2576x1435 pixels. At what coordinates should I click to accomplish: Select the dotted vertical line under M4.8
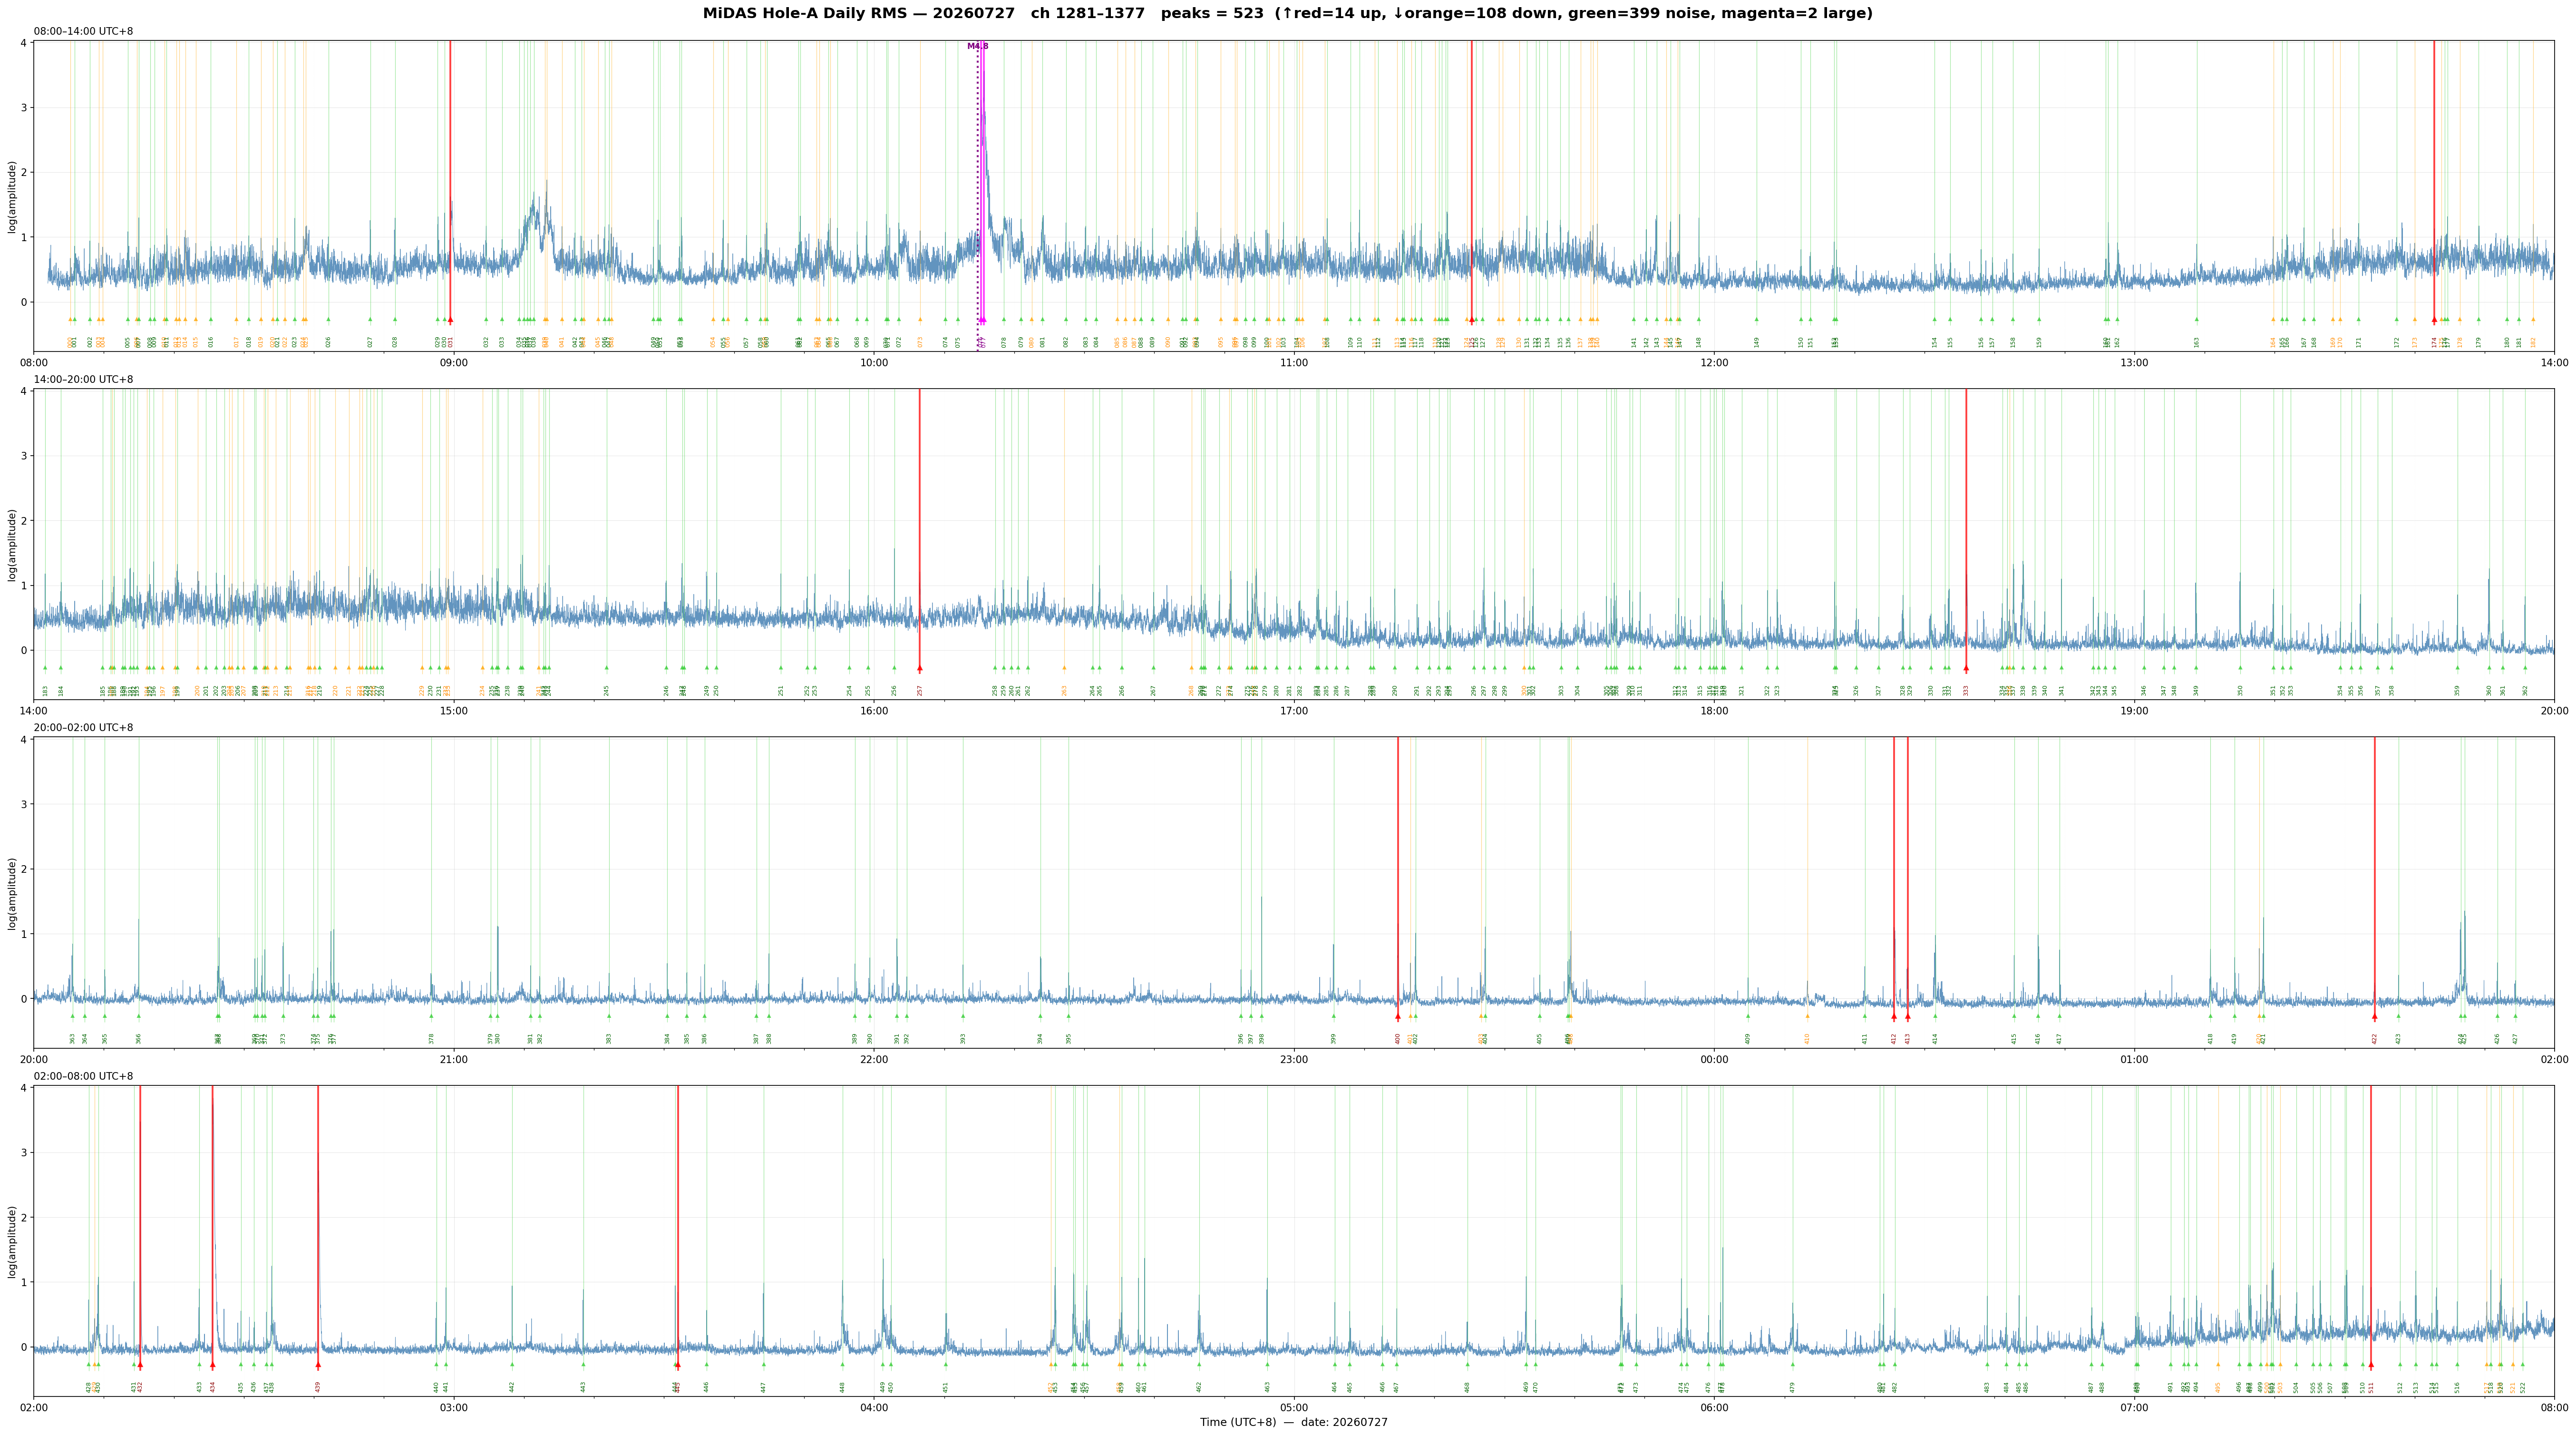[x=978, y=195]
